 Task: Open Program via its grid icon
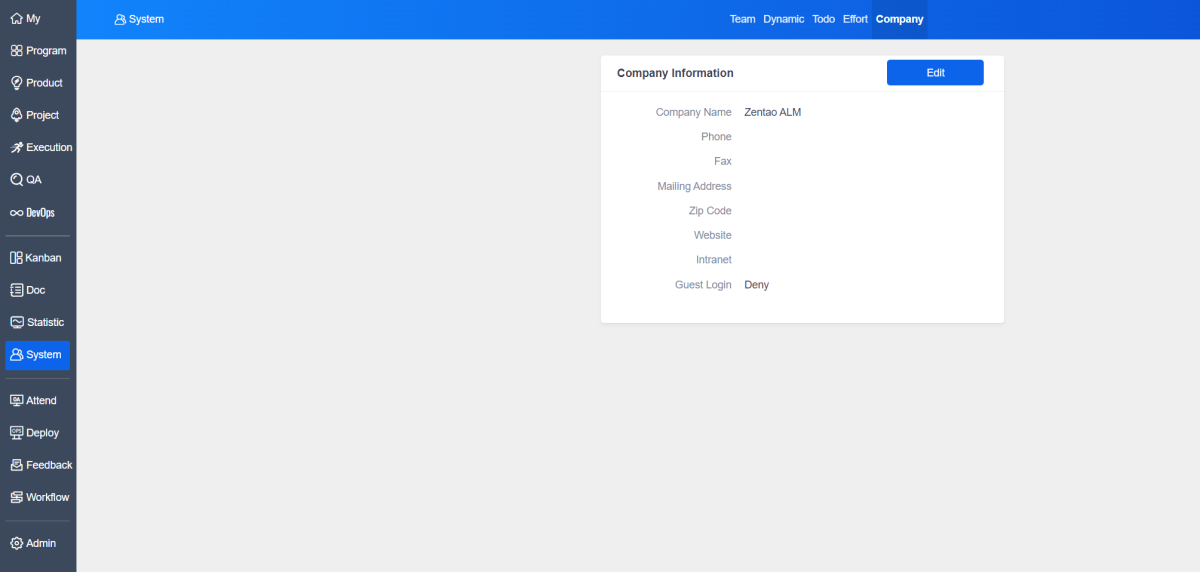point(16,51)
